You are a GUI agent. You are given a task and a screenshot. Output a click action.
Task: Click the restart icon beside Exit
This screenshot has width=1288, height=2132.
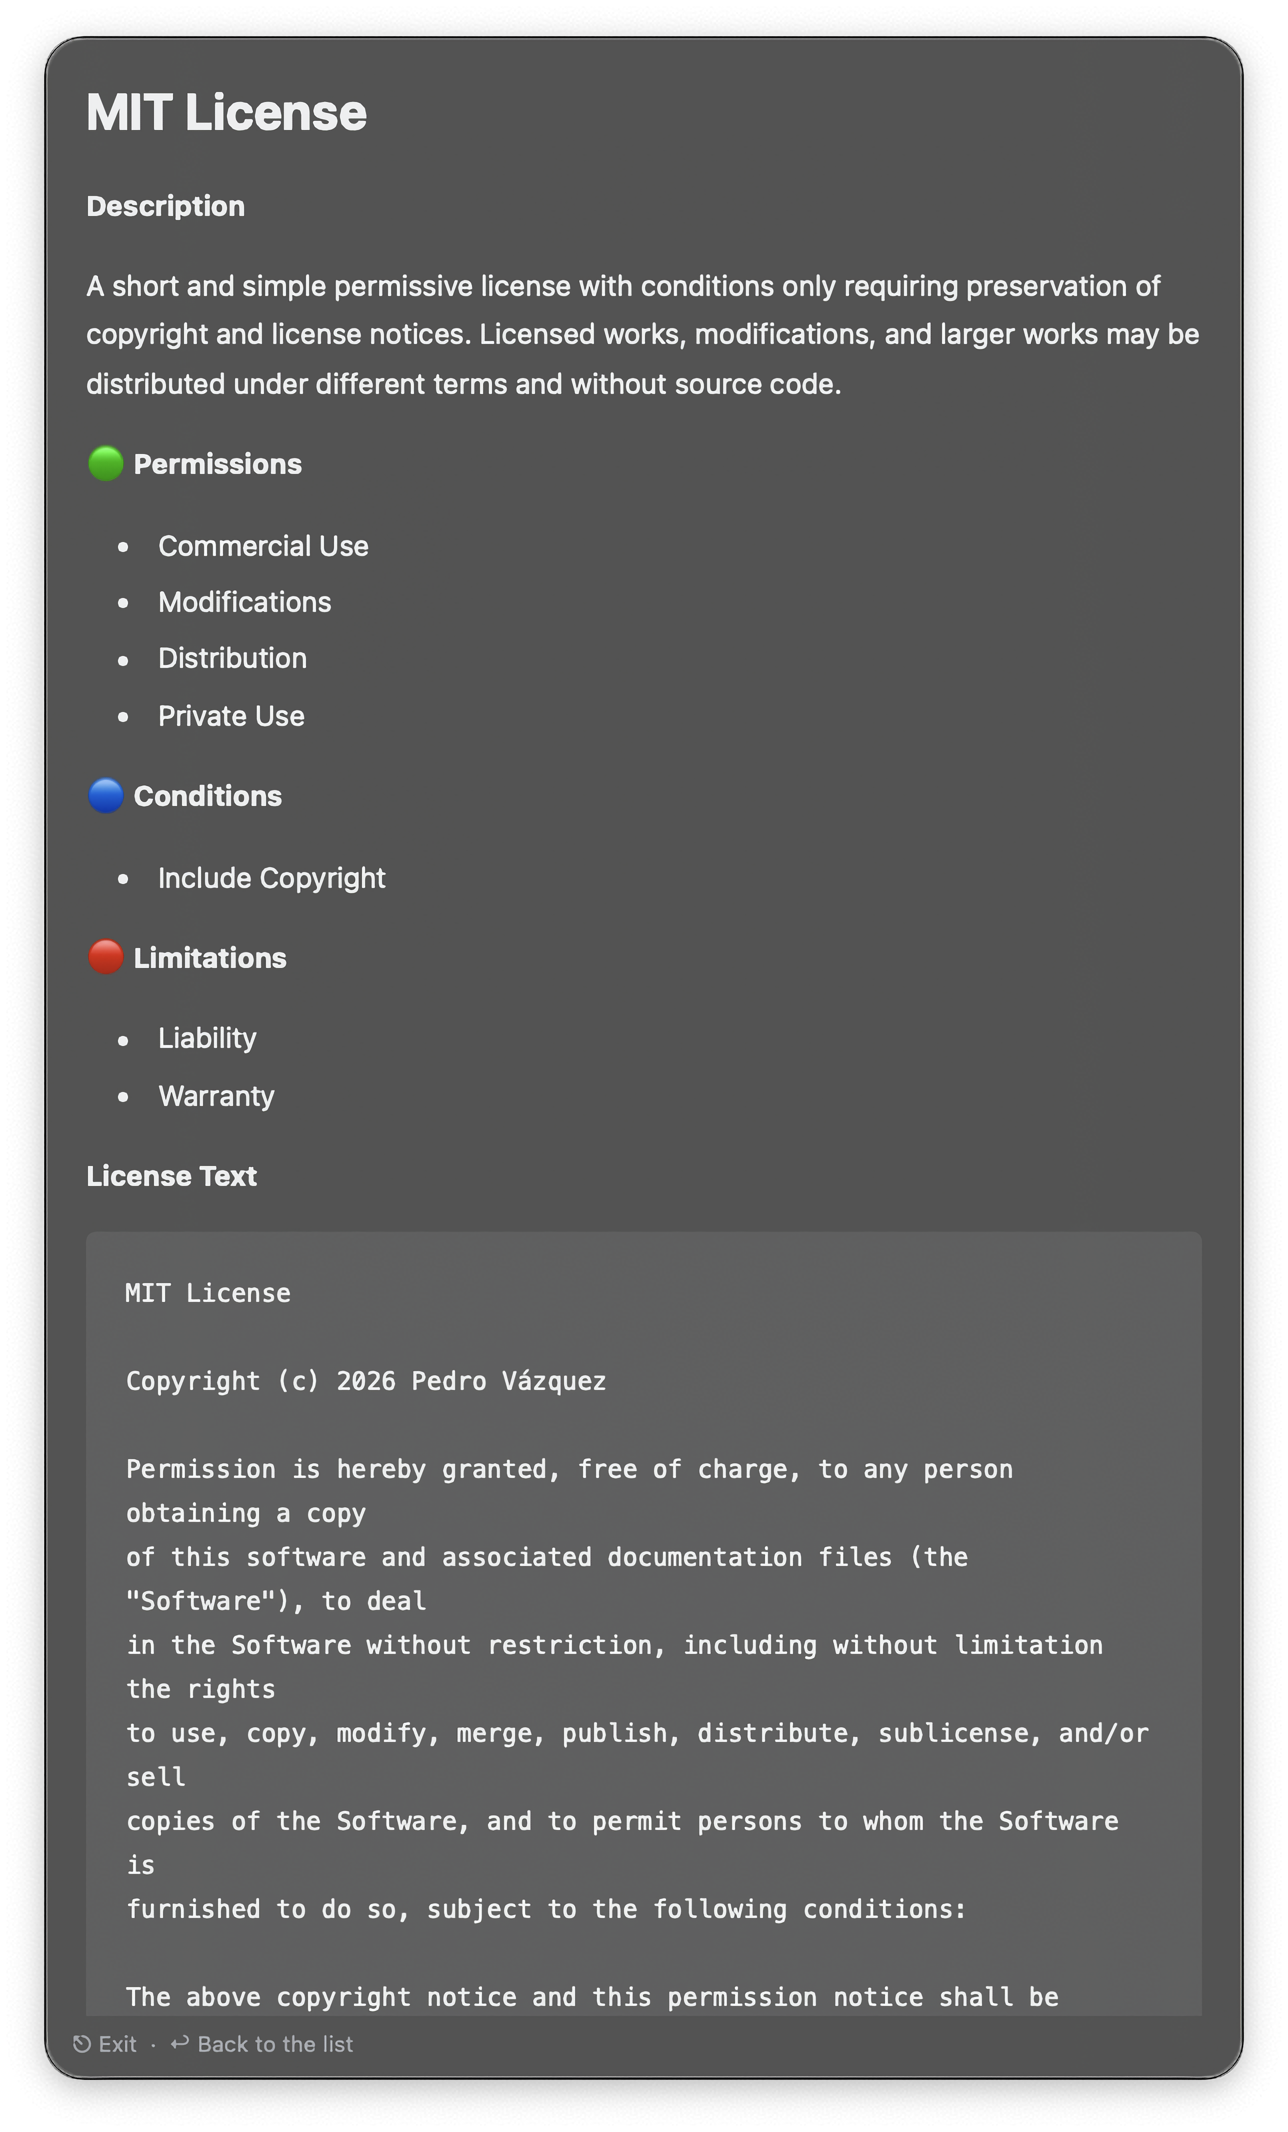80,2043
